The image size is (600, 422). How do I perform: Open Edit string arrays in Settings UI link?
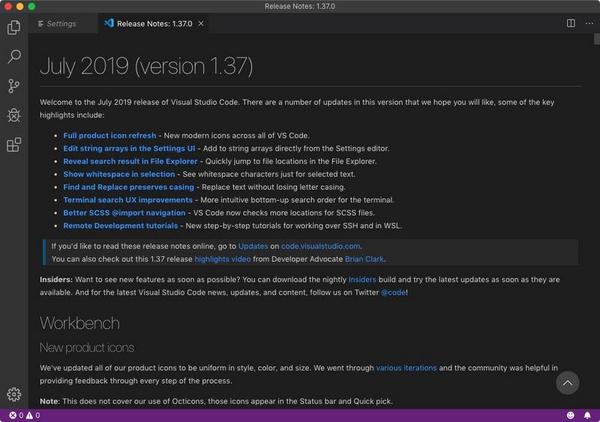pyautogui.click(x=129, y=148)
